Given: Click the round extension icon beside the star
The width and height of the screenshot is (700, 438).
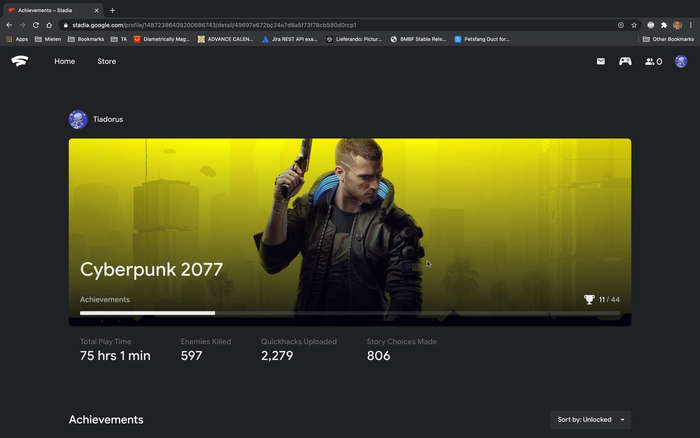Looking at the screenshot, I should point(651,25).
